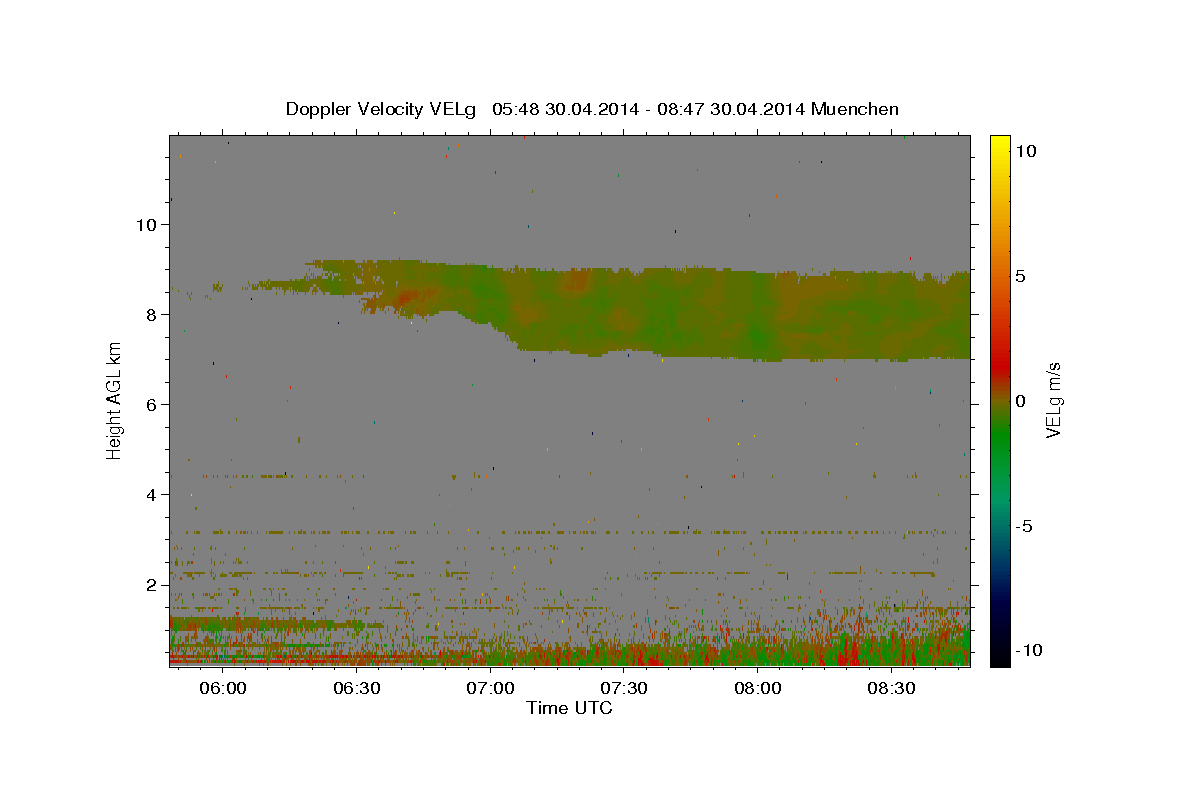The width and height of the screenshot is (1200, 800).
Task: Click the plot title 'Doppler Velocity VELg'
Action: [381, 109]
